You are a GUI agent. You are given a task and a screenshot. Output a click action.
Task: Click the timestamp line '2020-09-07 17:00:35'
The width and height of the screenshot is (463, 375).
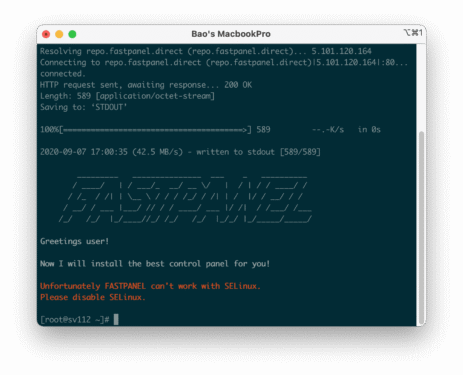pos(180,152)
